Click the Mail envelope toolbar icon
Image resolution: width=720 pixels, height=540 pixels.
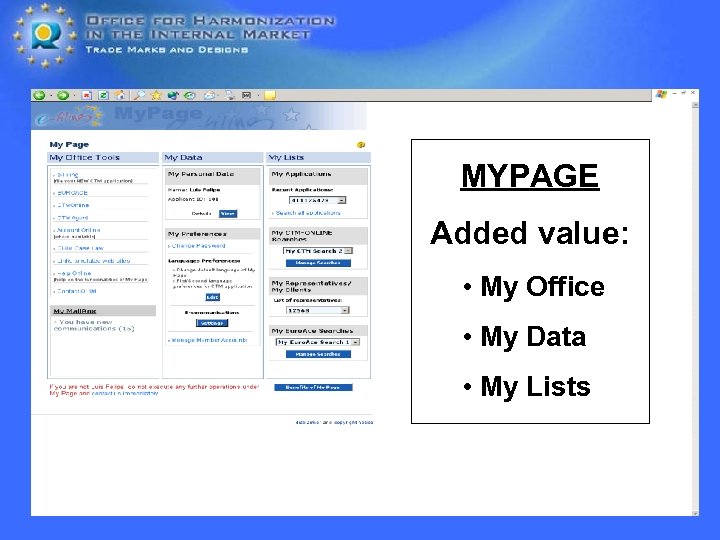[209, 95]
